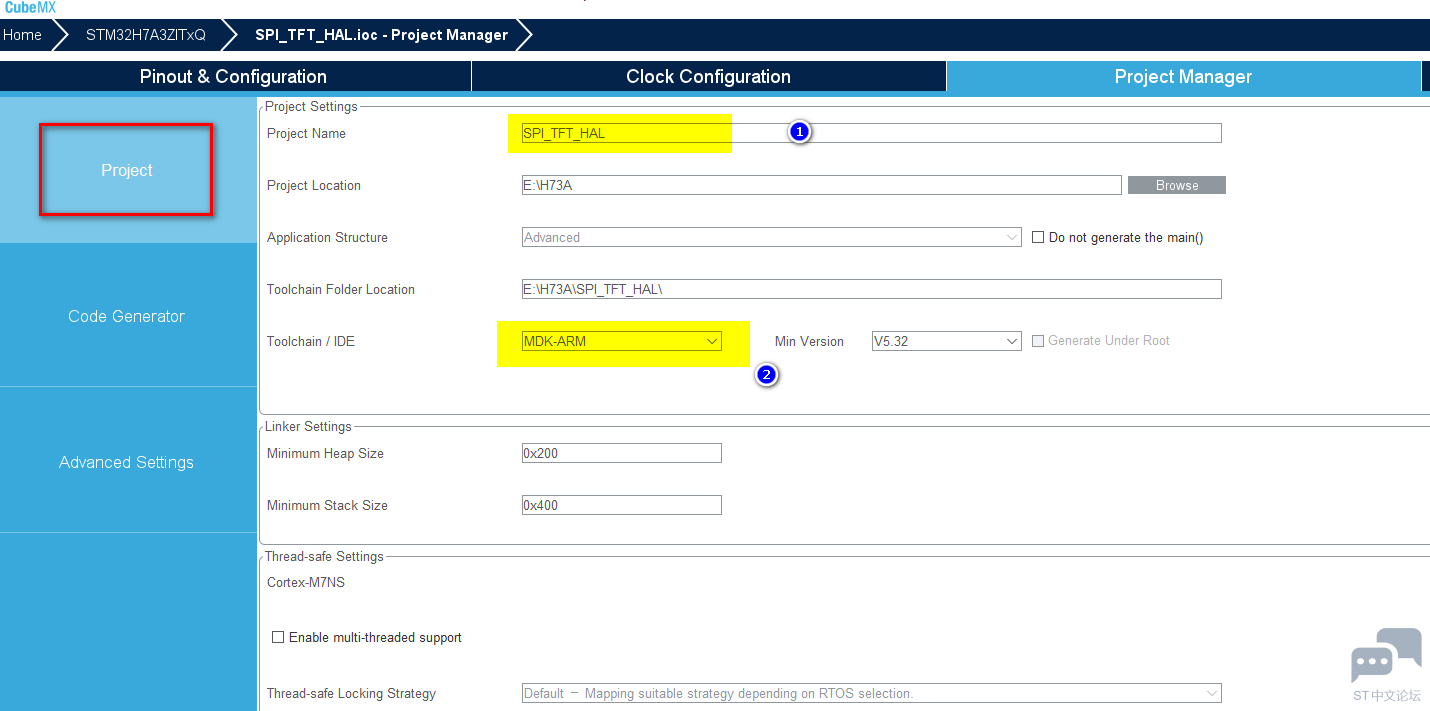
Task: Click the Project Location field
Action: [x=821, y=185]
